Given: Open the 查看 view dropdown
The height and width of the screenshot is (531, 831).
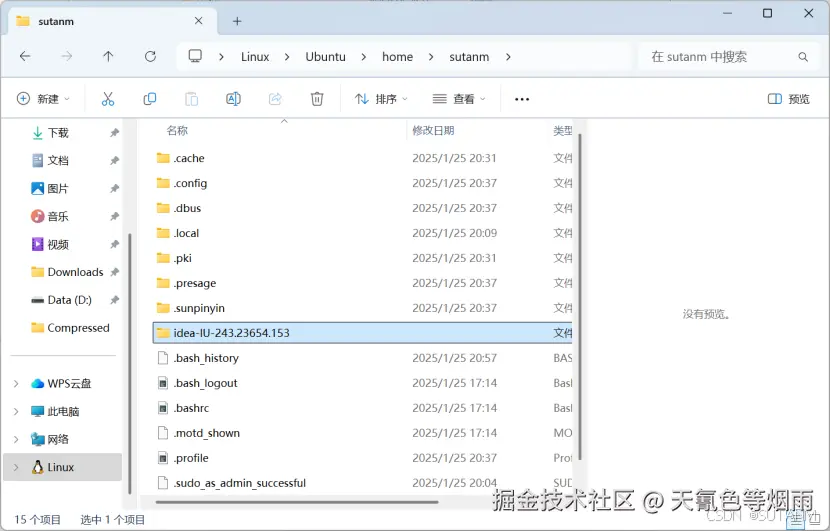Looking at the screenshot, I should tap(459, 99).
